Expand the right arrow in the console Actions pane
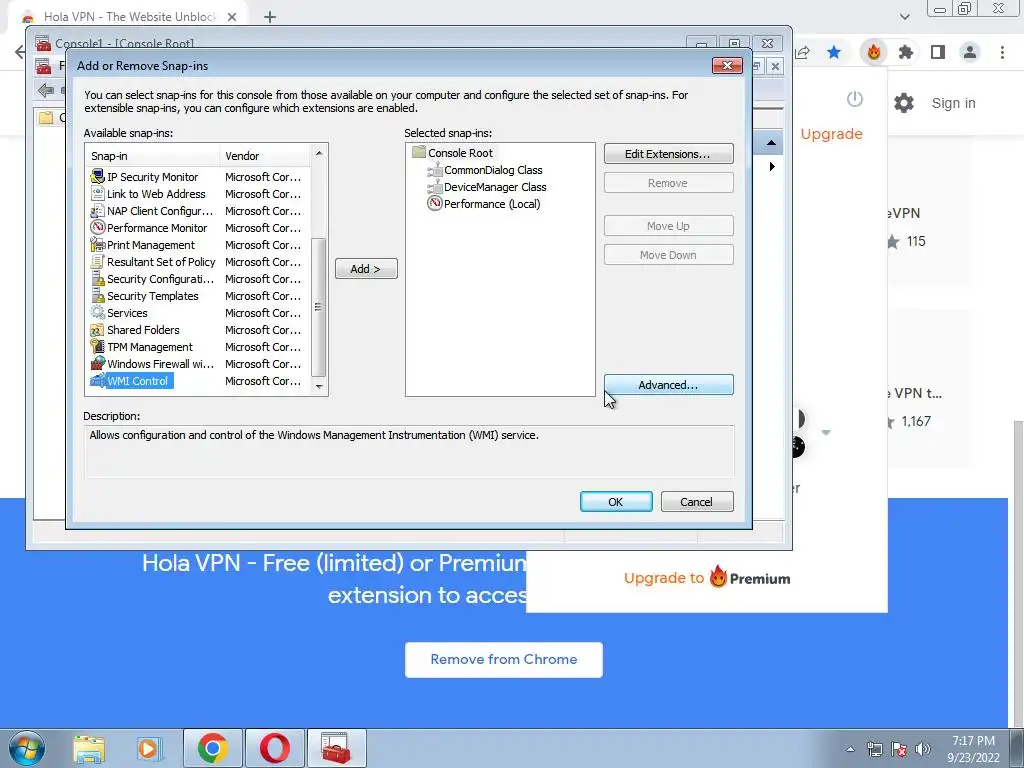The image size is (1024, 768). click(772, 167)
